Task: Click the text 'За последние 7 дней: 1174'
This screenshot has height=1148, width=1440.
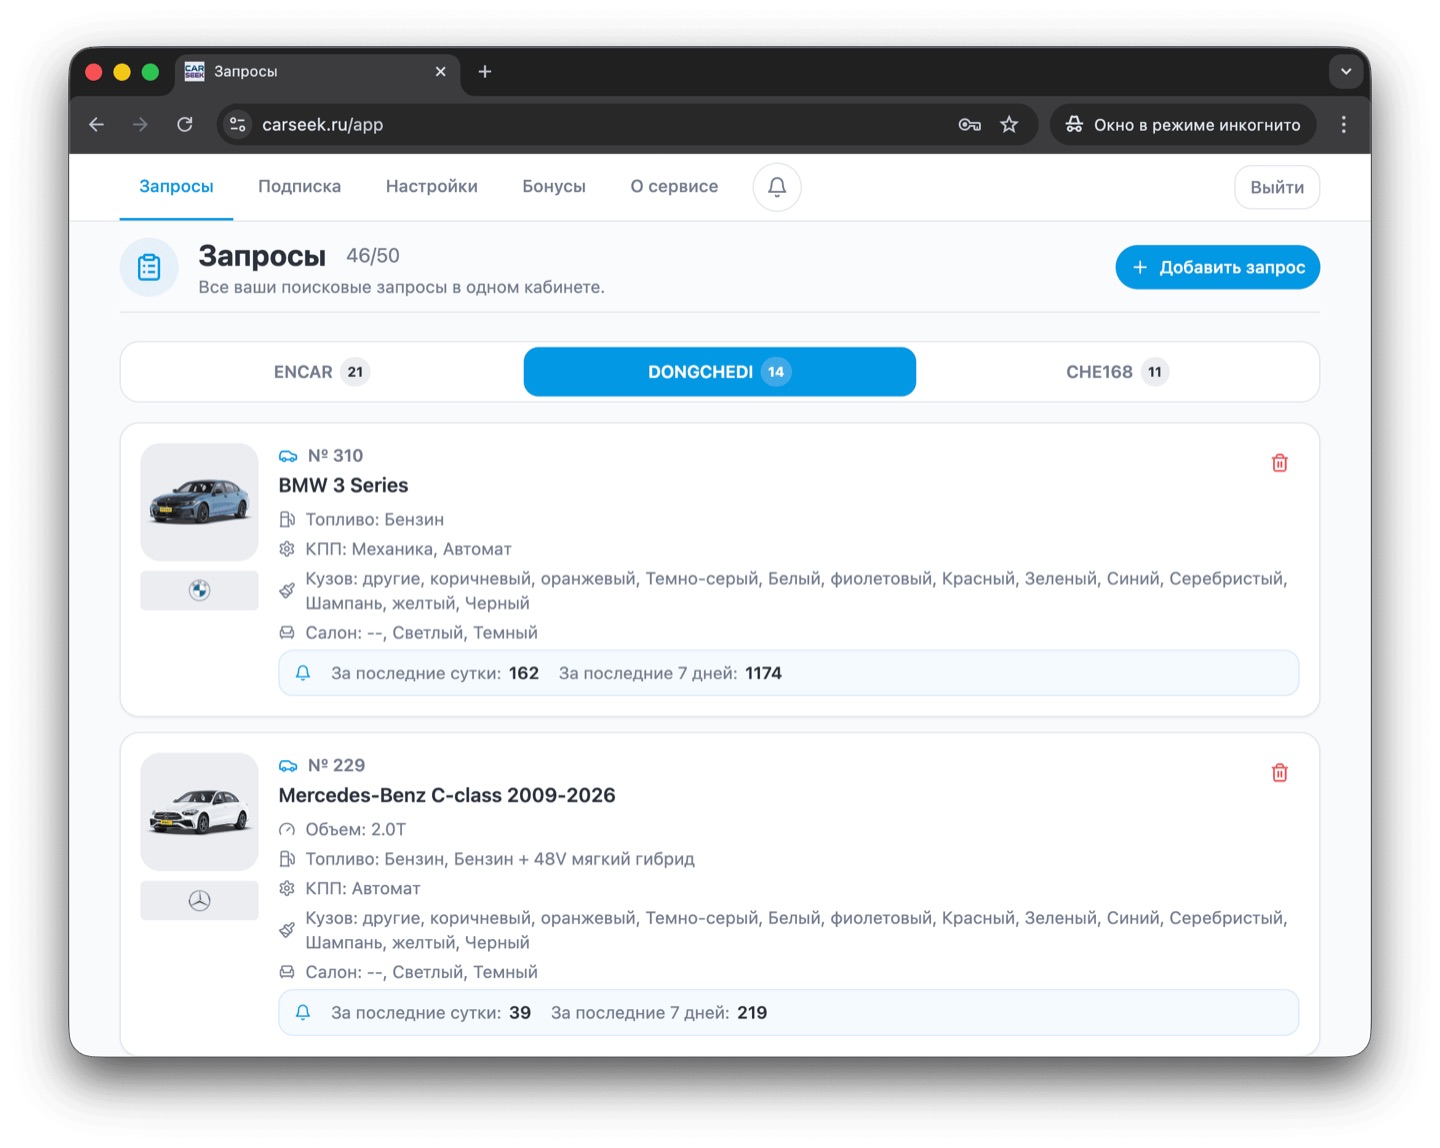Action: pyautogui.click(x=670, y=673)
